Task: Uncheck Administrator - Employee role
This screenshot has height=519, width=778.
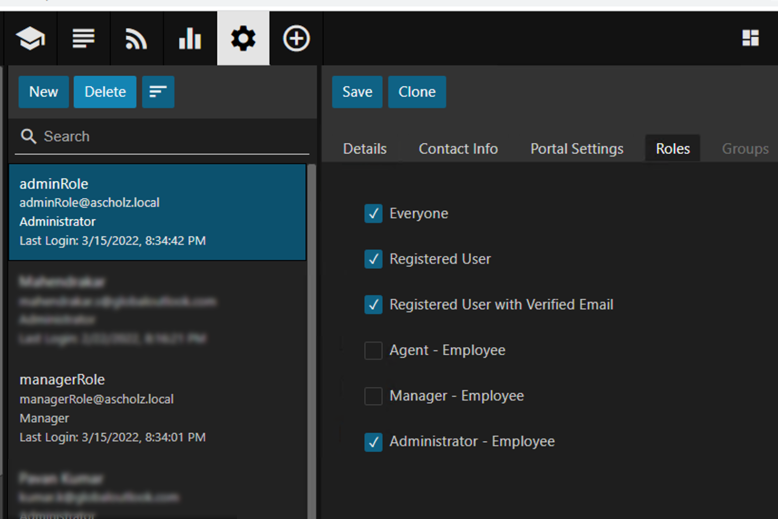Action: pos(373,442)
